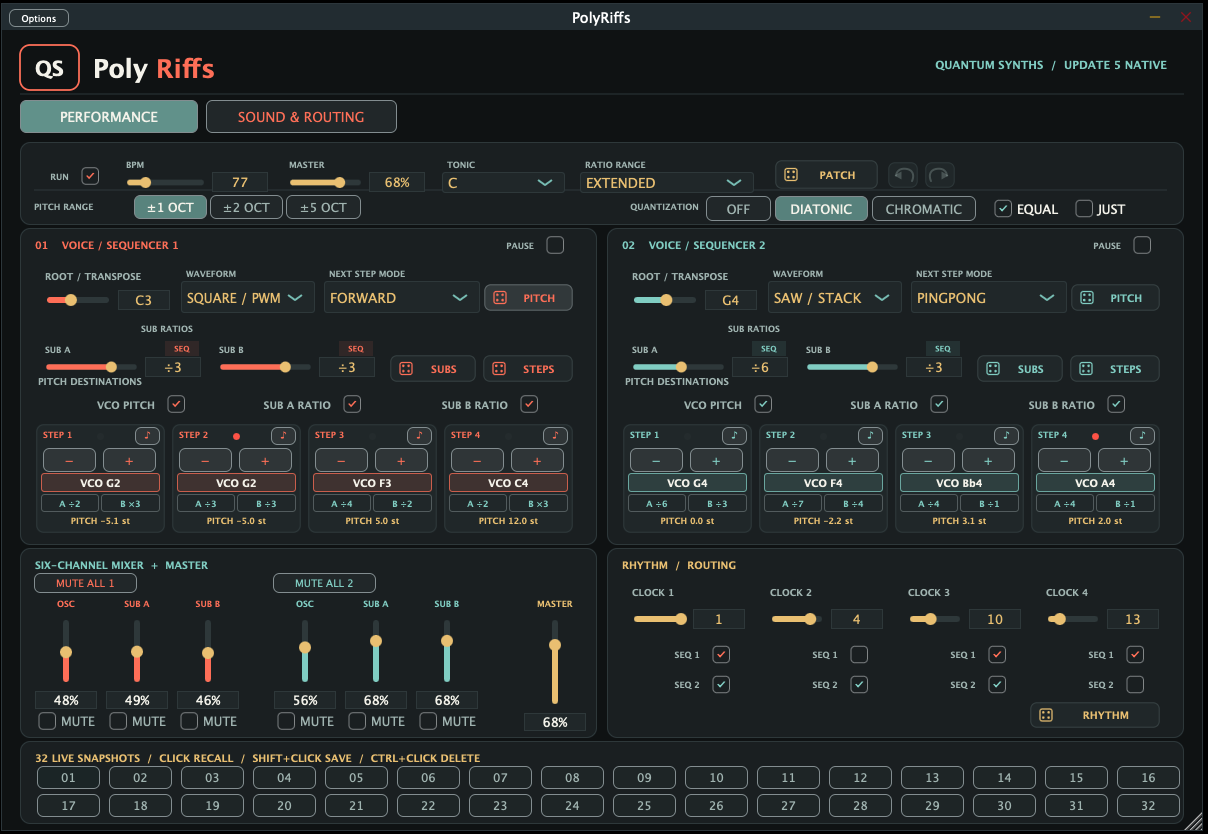Open the TONIC dropdown
The image size is (1208, 834).
[x=502, y=183]
